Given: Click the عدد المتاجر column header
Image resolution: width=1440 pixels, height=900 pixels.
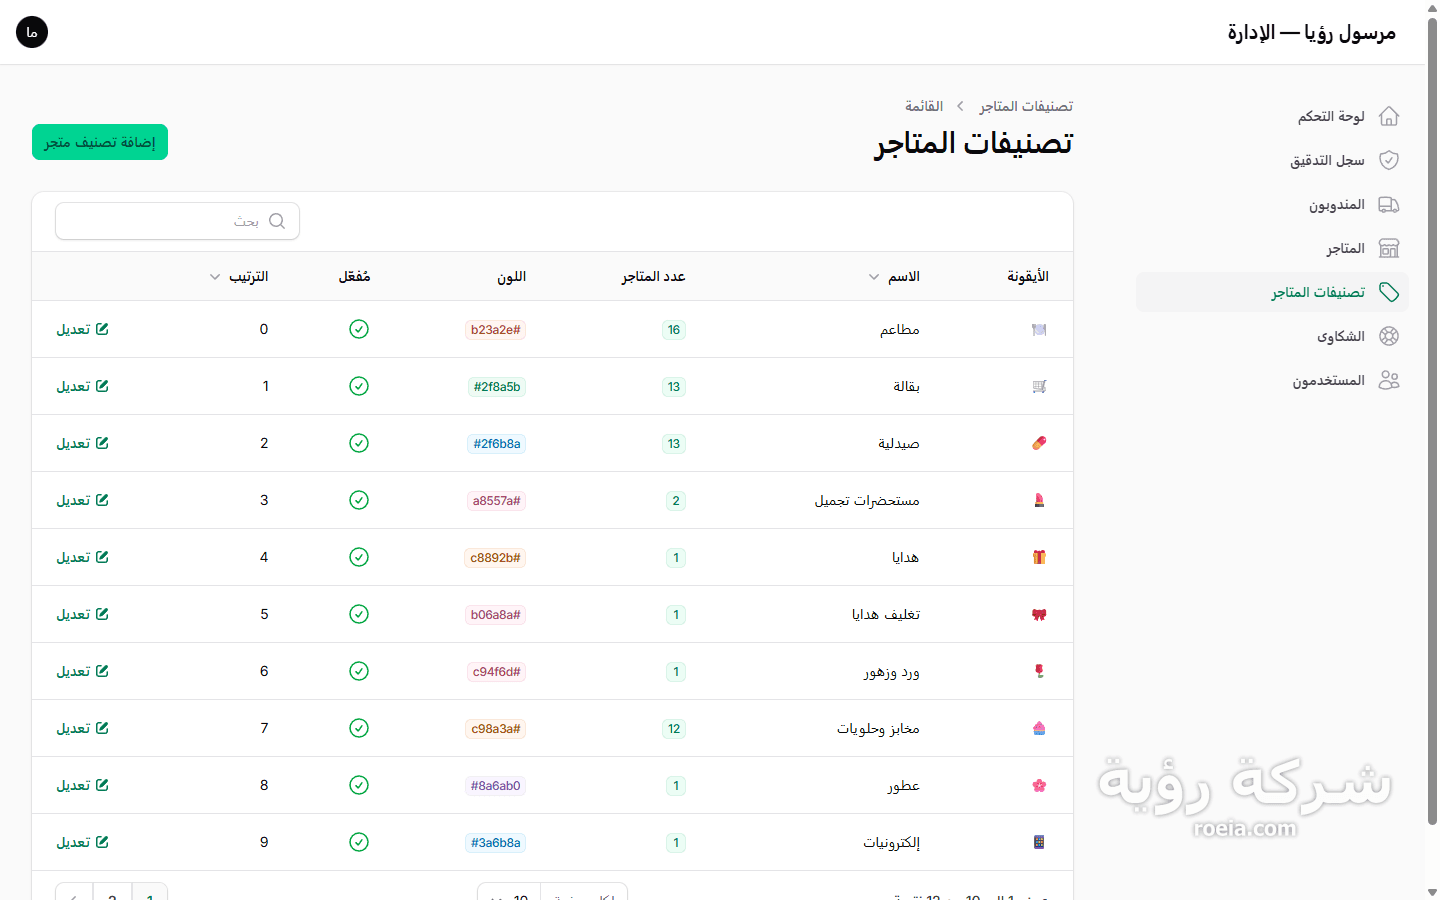Looking at the screenshot, I should pos(653,277).
